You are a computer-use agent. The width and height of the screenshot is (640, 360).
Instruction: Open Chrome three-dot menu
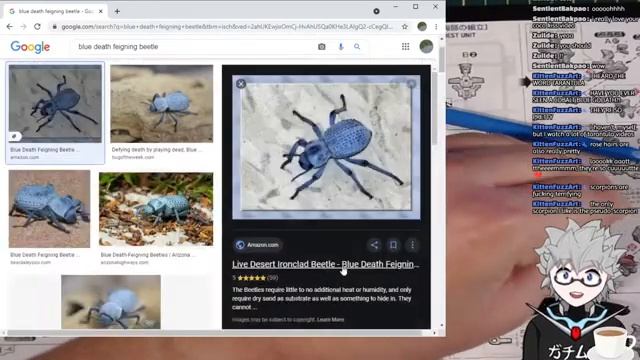point(436,27)
